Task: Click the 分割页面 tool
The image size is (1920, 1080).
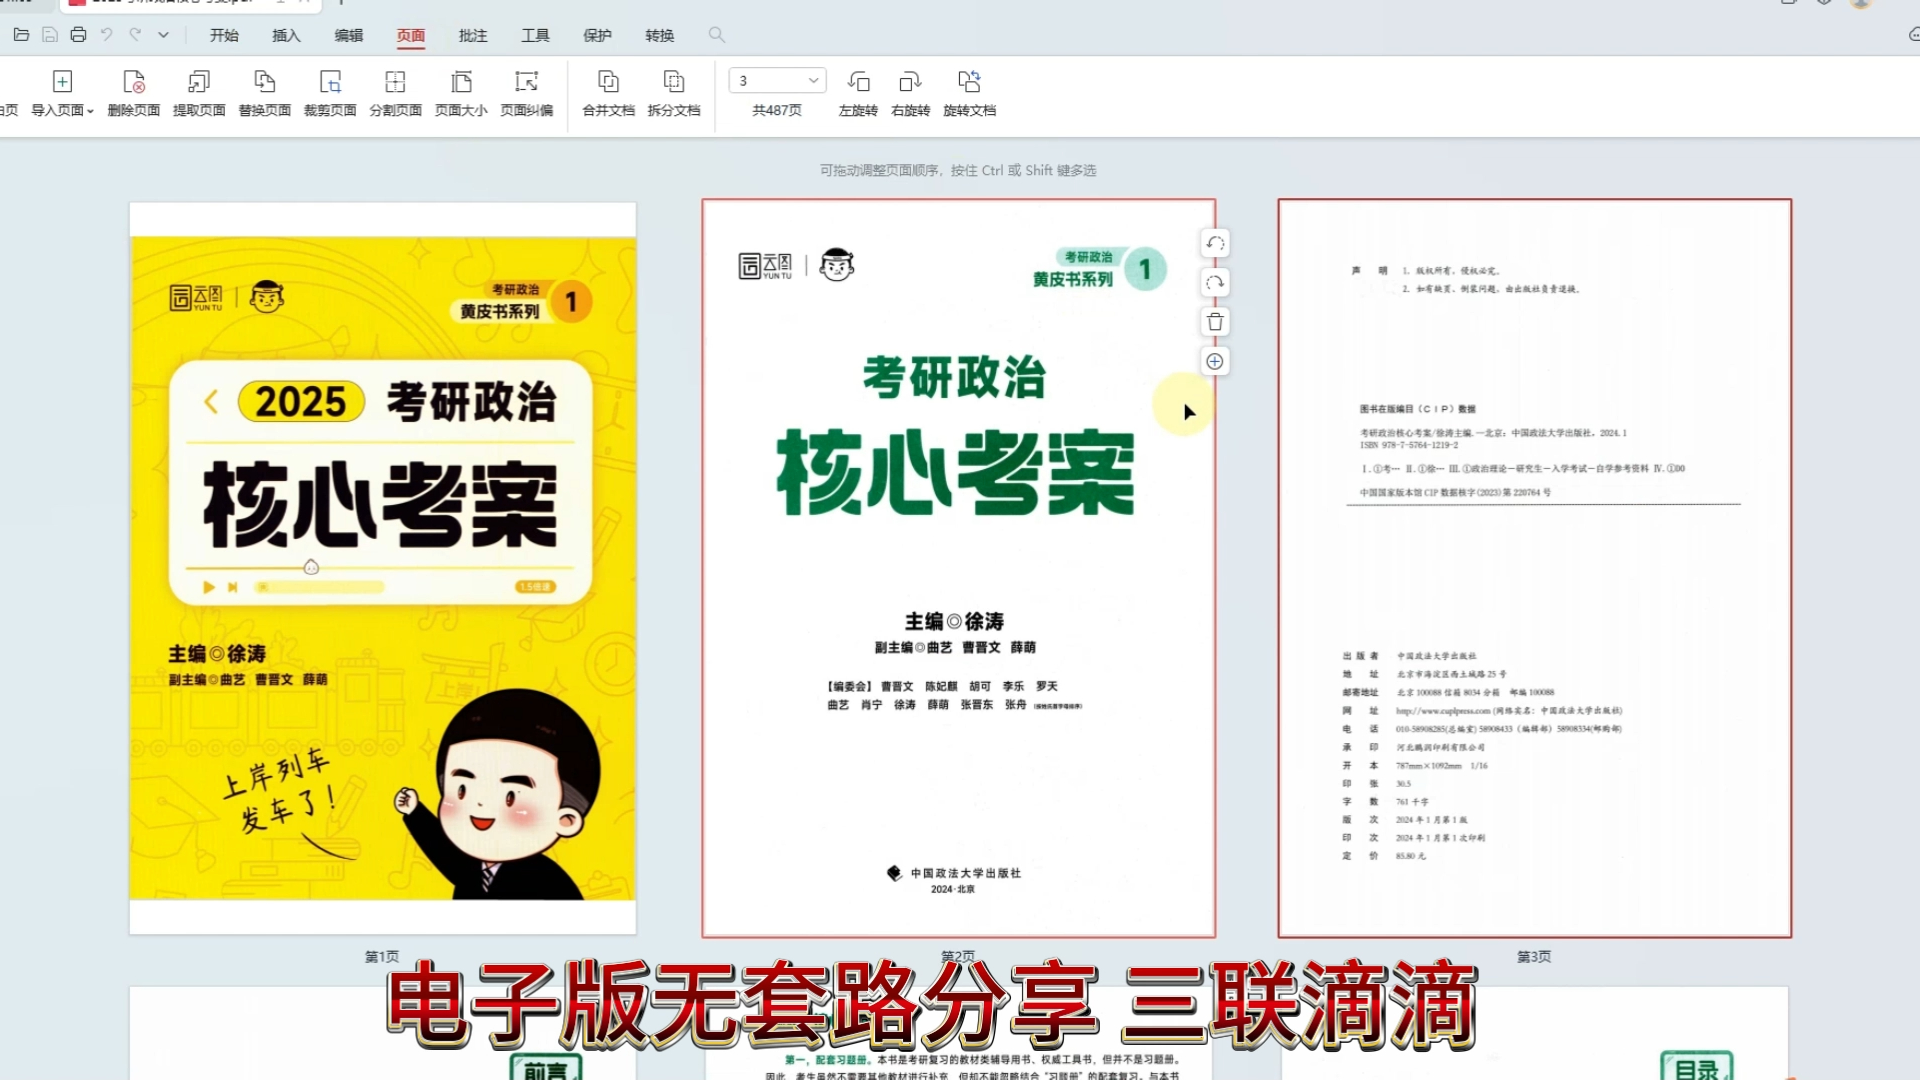Action: click(396, 94)
